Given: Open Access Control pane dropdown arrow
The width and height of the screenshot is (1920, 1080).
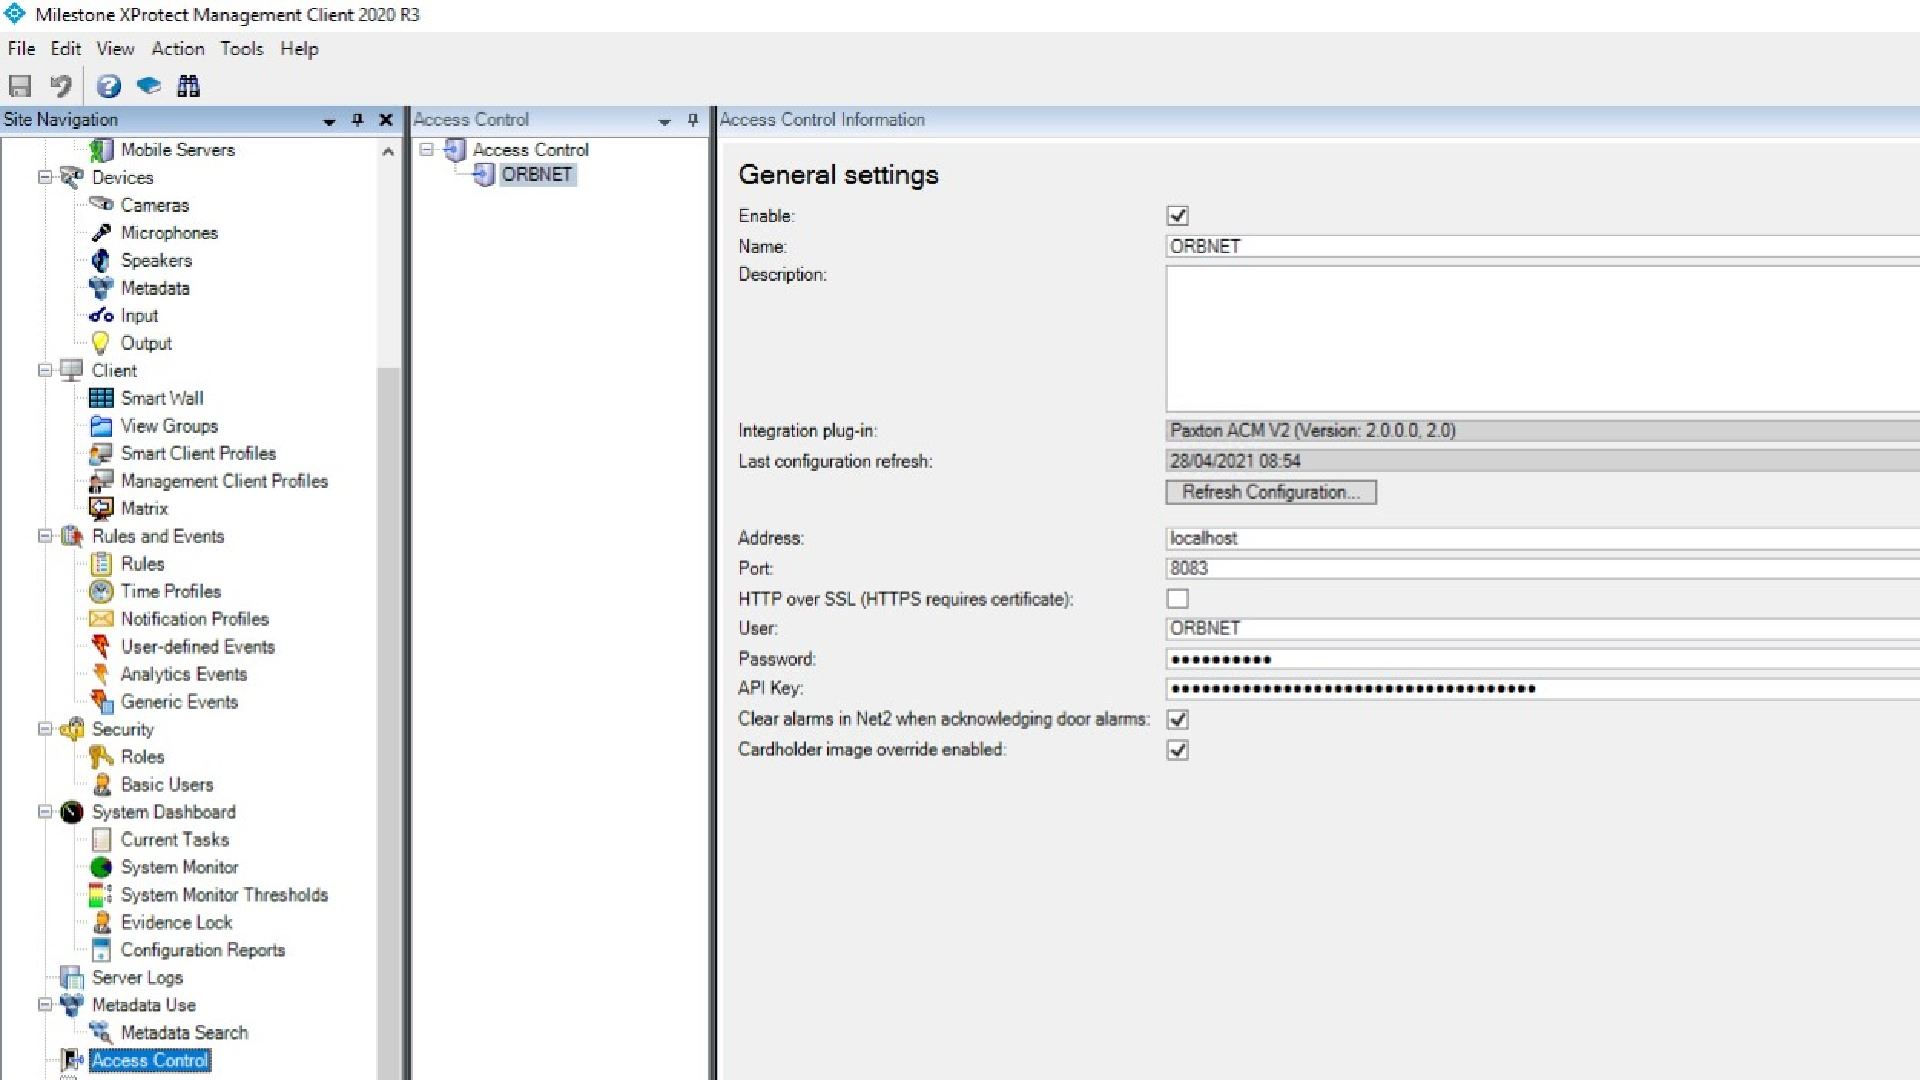Looking at the screenshot, I should (665, 121).
